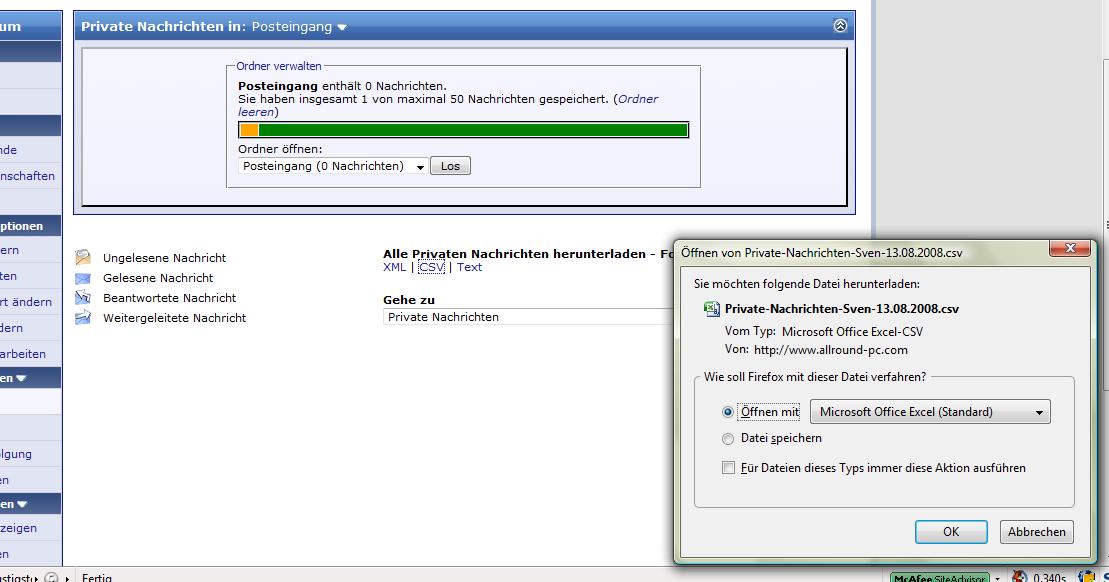Click the Ordner verwalten legend text
The image size is (1109, 582).
pos(279,66)
